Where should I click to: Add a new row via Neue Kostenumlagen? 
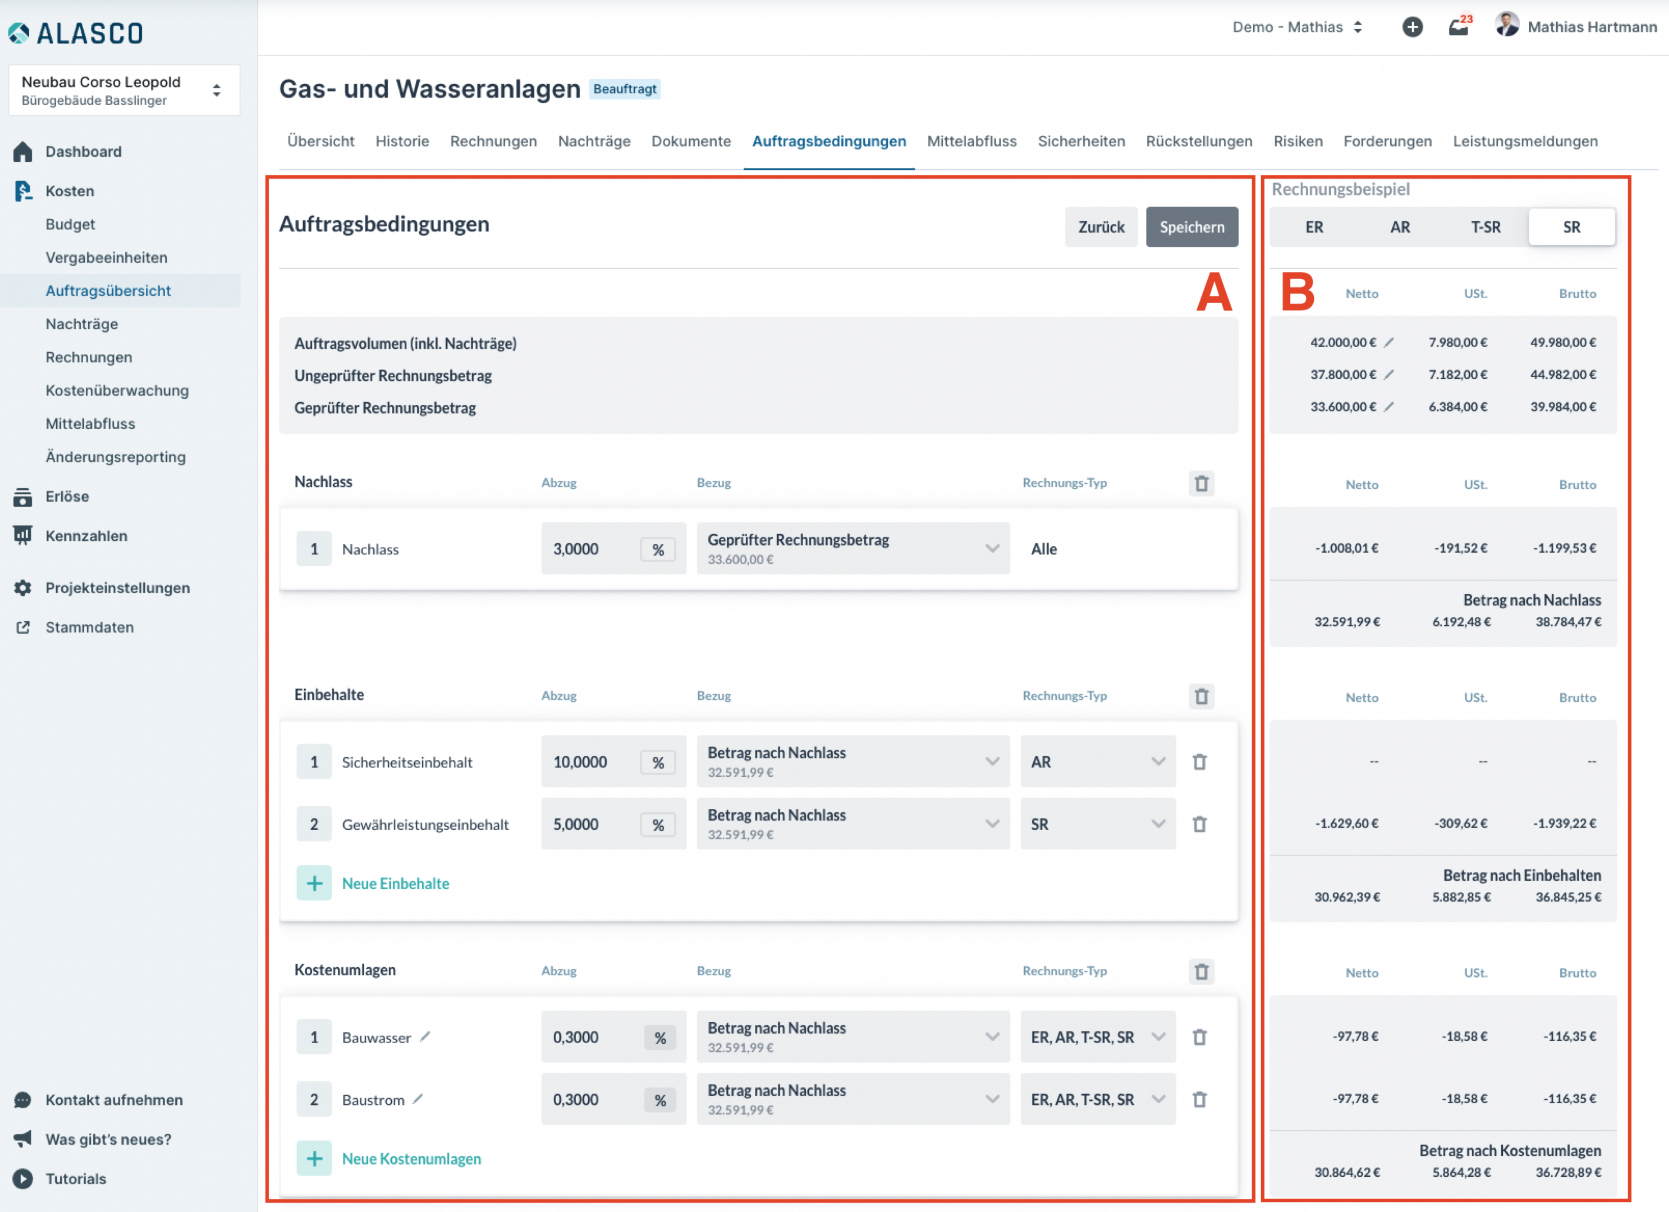pyautogui.click(x=410, y=1158)
